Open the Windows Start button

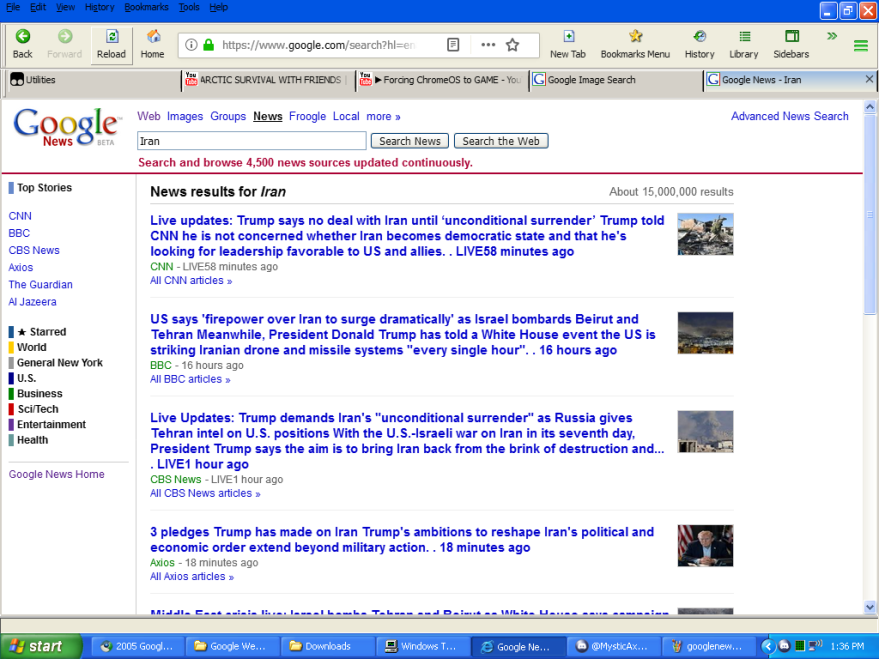40,646
